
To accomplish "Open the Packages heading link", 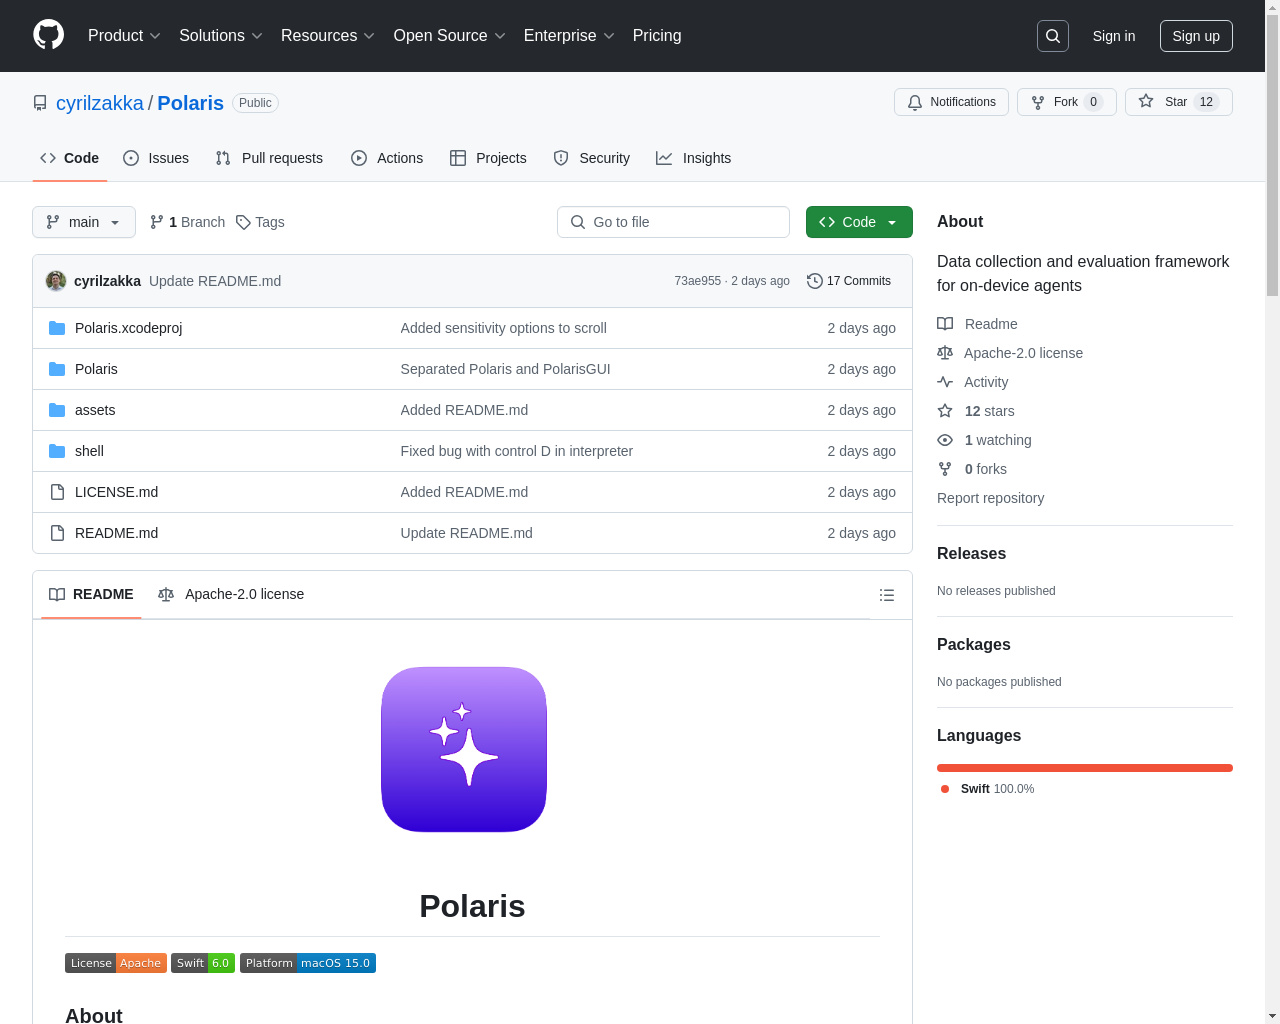I will pos(973,644).
